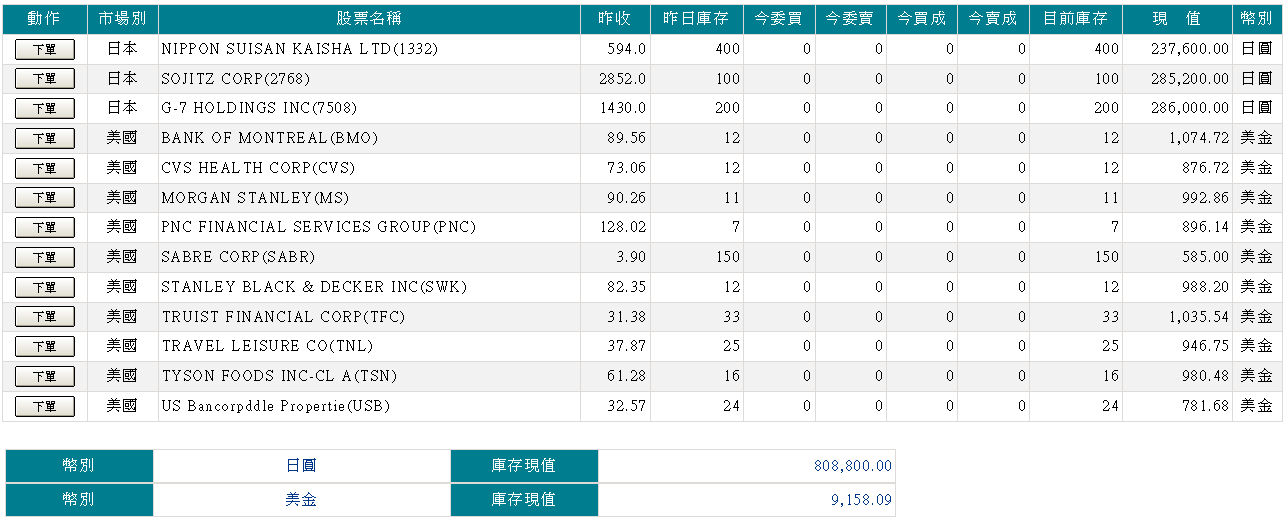Screen dimensions: 1288x520
Task: Click closing price 89.56
Action: click(x=627, y=138)
